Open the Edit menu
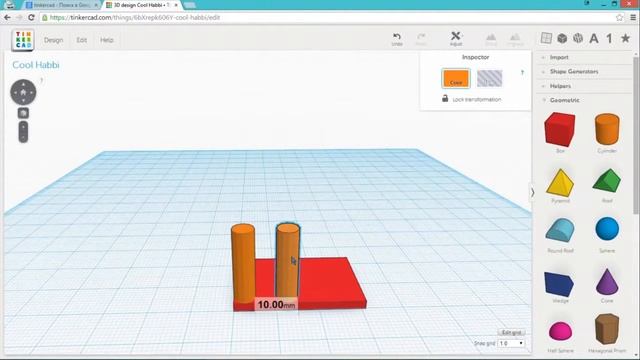Screen dimensions: 640x360 pos(82,40)
